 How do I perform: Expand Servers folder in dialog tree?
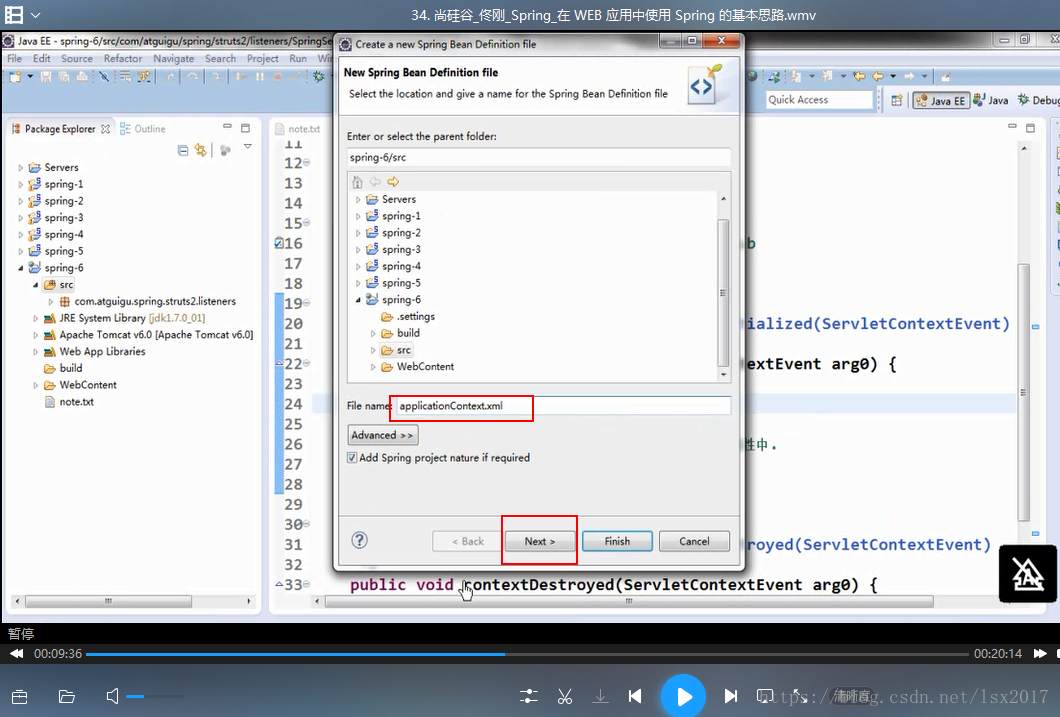(358, 199)
